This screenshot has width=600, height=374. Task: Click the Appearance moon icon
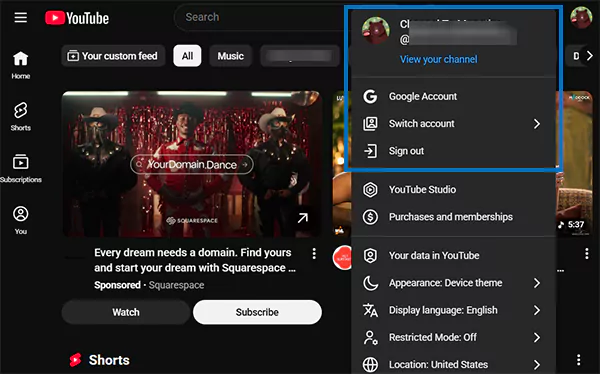coord(370,283)
